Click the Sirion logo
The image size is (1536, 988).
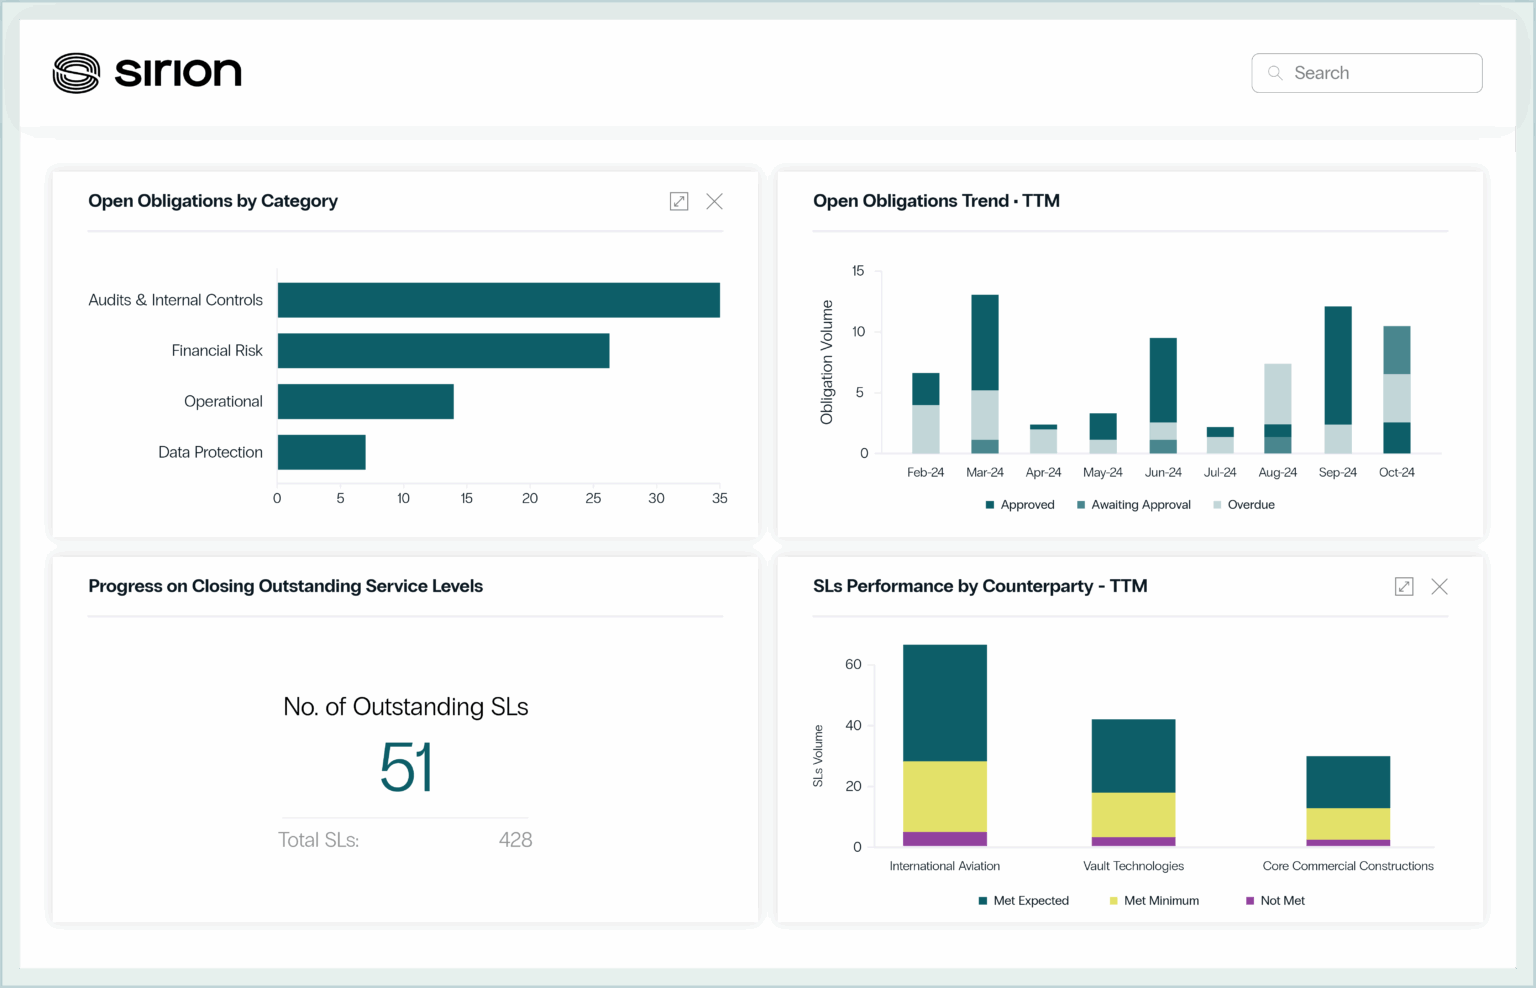147,73
